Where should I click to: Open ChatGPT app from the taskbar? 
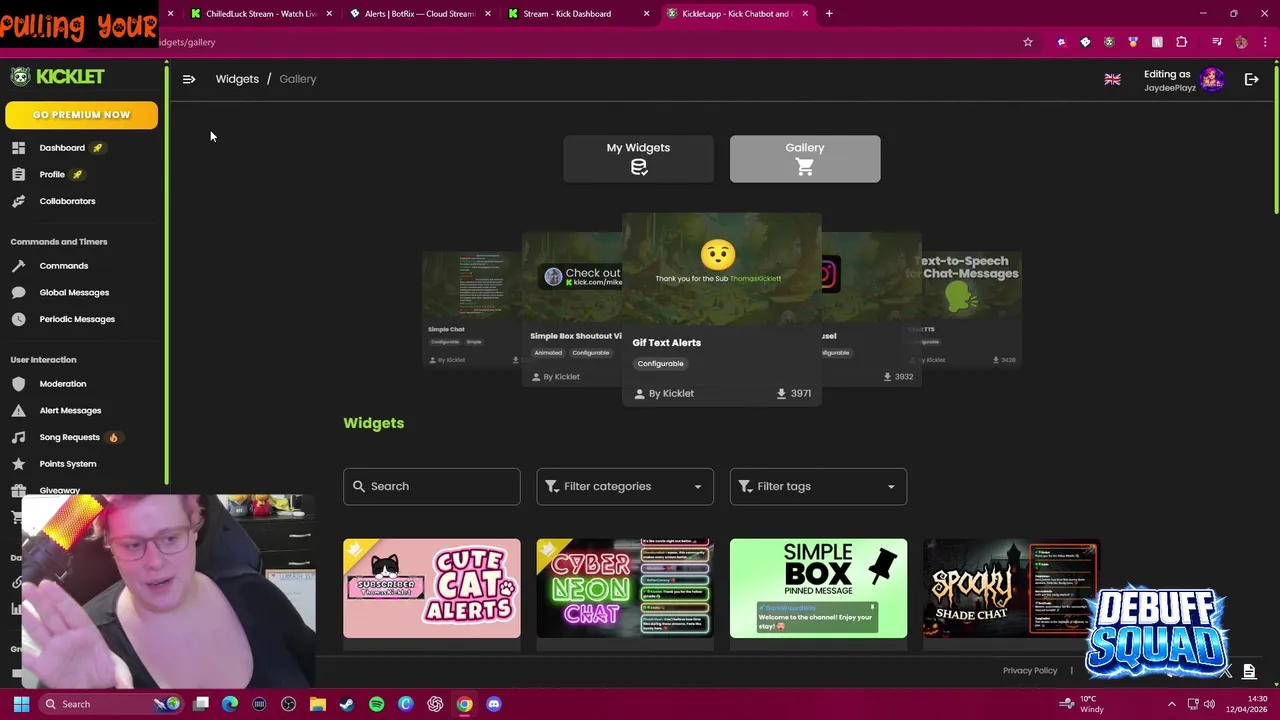pyautogui.click(x=435, y=704)
